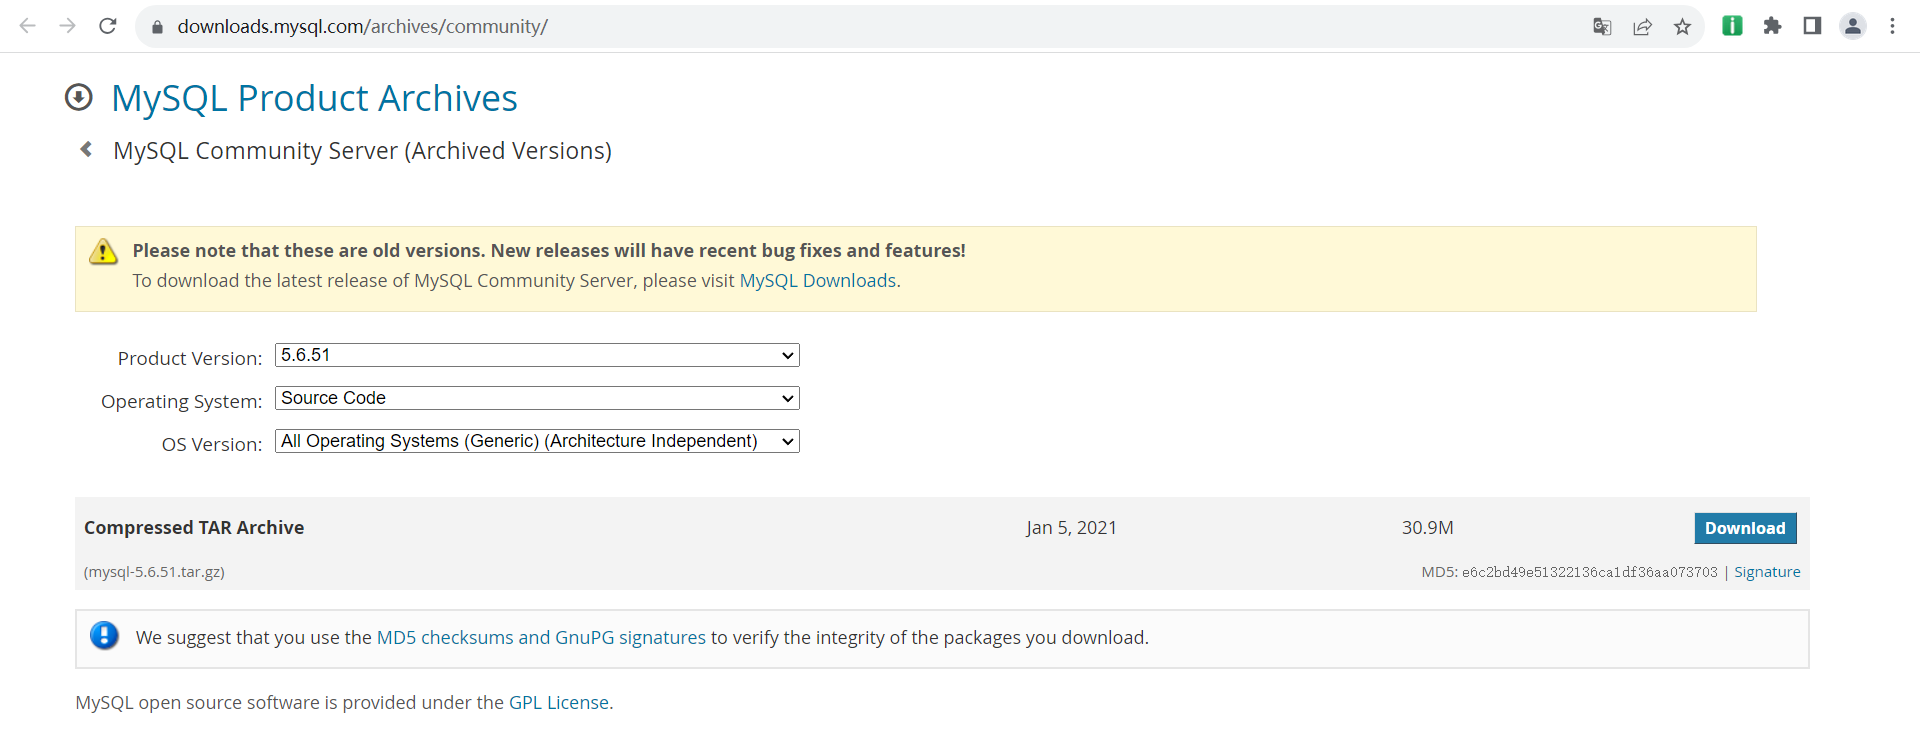
Task: Click the Compressed TAR Archive label
Action: point(194,528)
